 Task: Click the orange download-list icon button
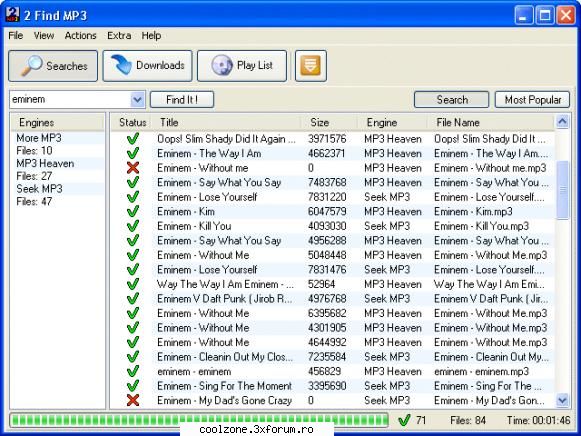[x=311, y=66]
